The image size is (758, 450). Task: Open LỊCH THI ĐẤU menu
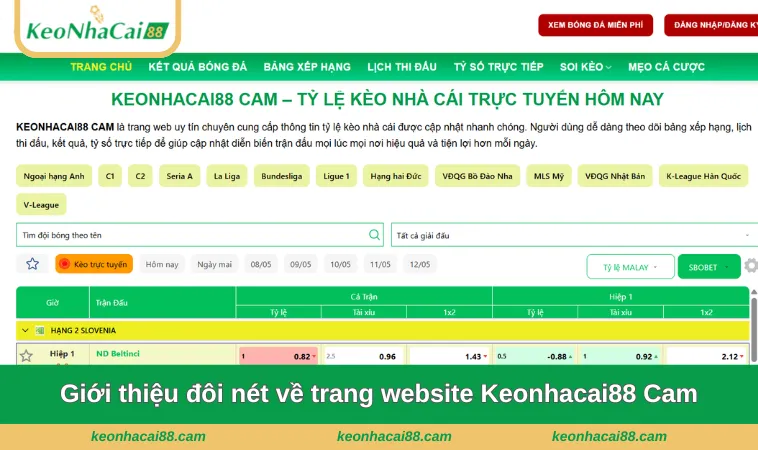(402, 67)
